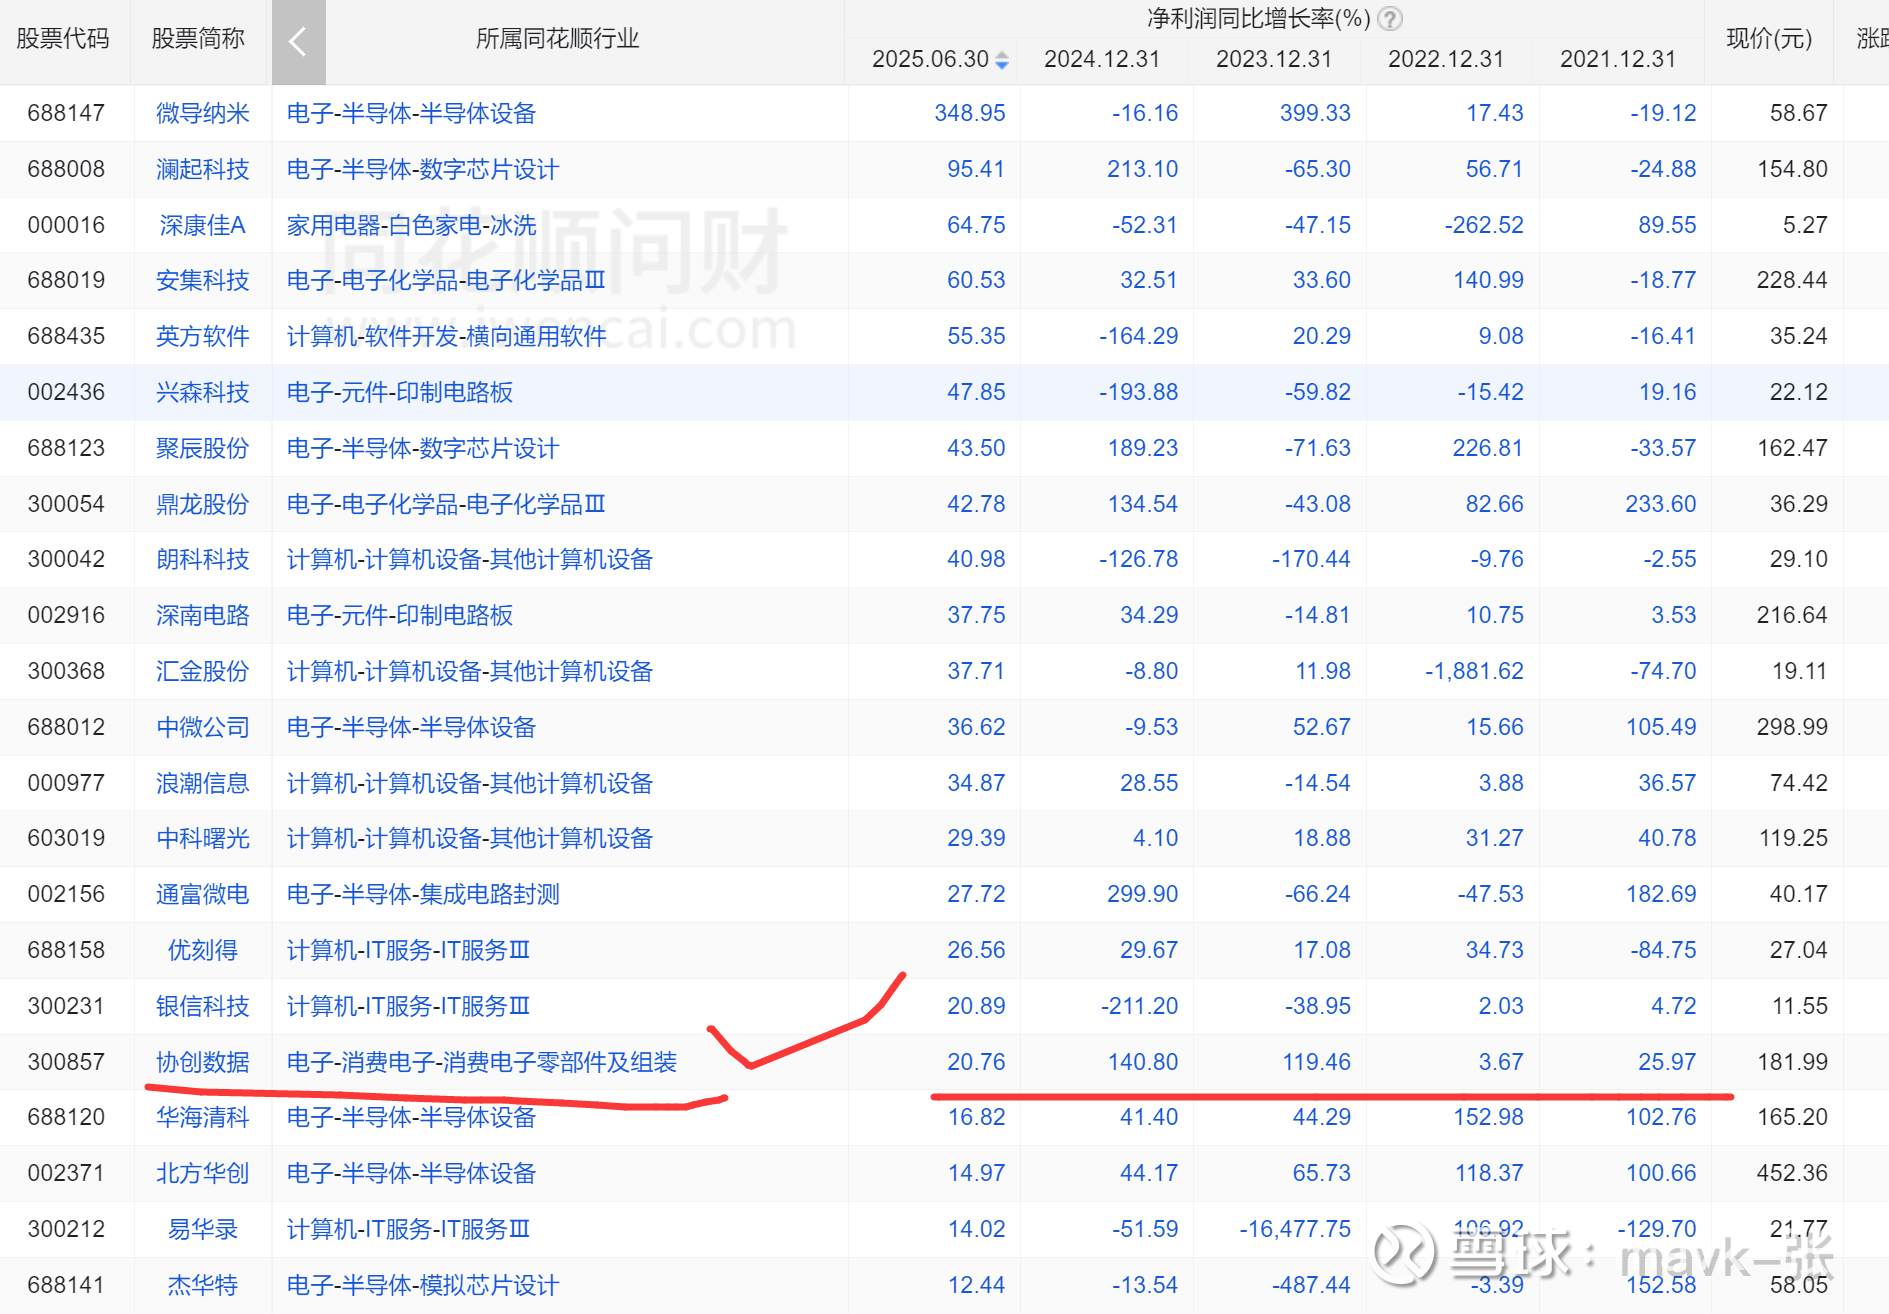Open stock 汇金股份
This screenshot has height=1314, width=1889.
coord(203,671)
